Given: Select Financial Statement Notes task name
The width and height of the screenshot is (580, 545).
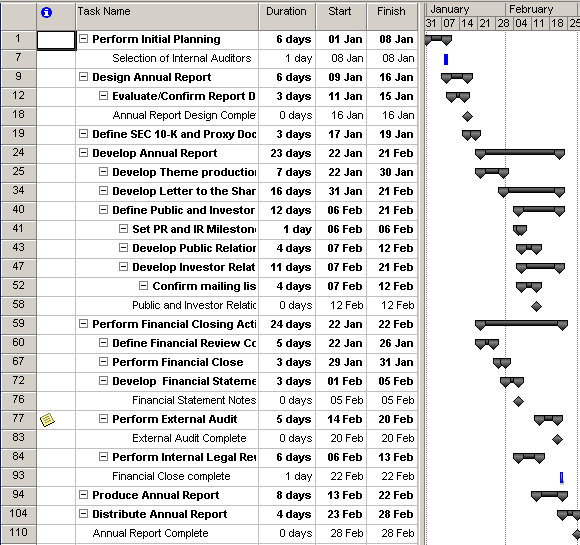Looking at the screenshot, I should (x=194, y=400).
